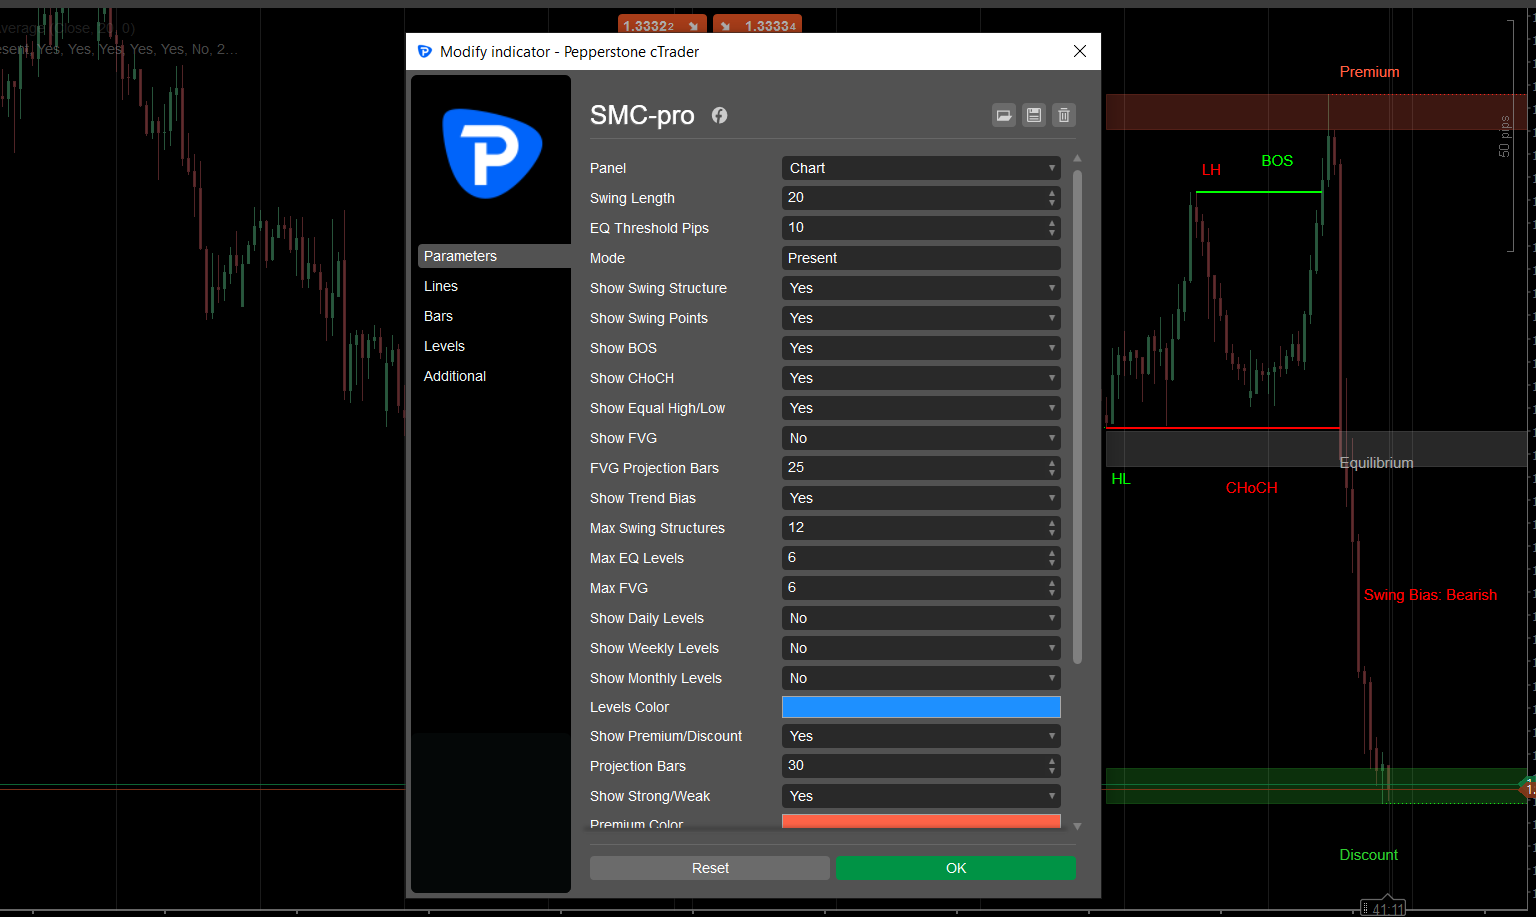The height and width of the screenshot is (917, 1536).
Task: Open the Show FVG dropdown
Action: [x=921, y=438]
